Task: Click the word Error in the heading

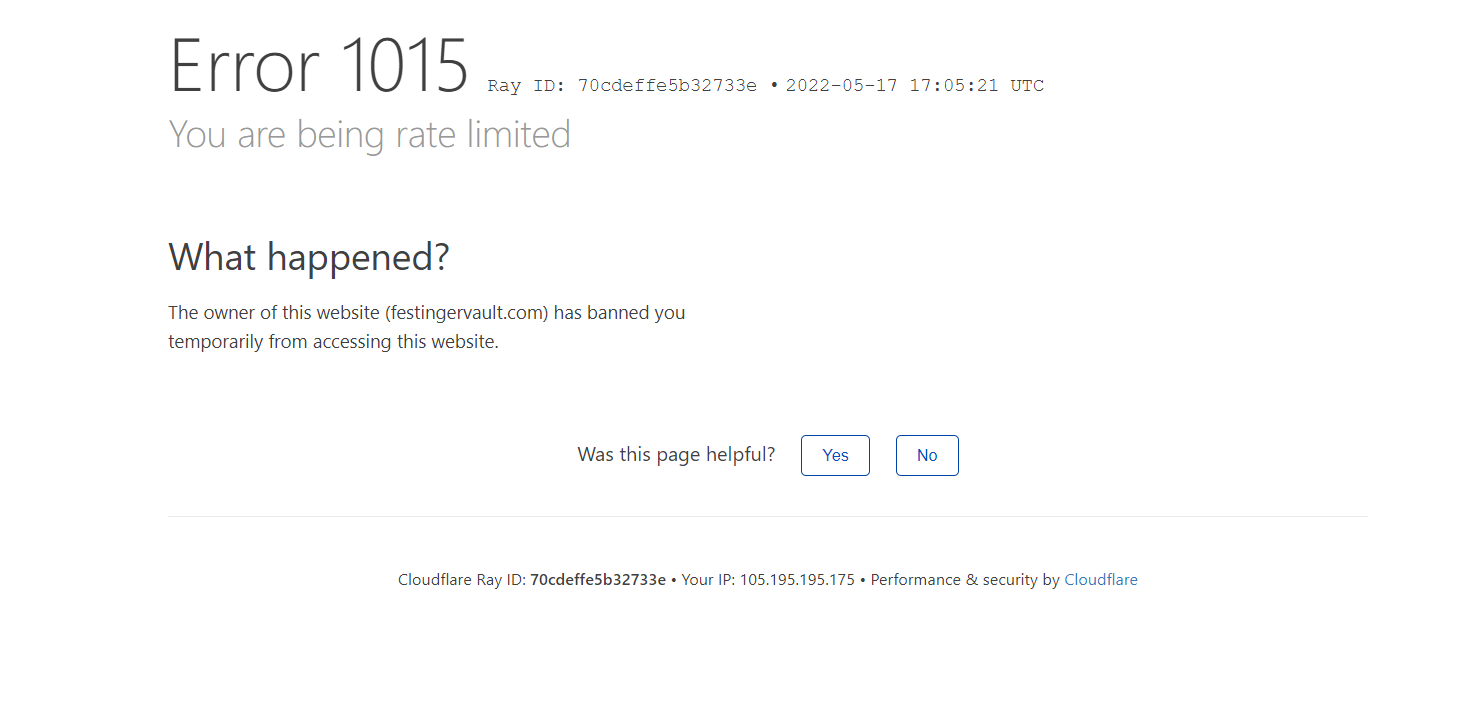Action: [x=245, y=67]
